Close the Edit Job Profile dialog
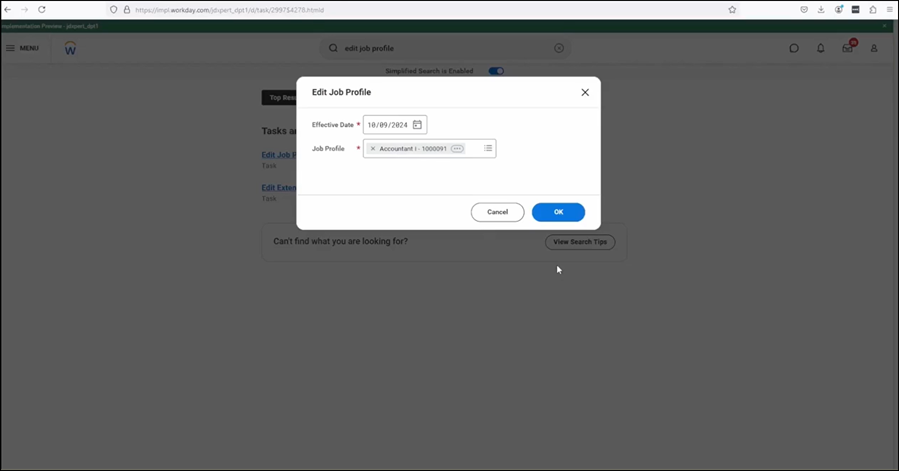 click(x=585, y=92)
